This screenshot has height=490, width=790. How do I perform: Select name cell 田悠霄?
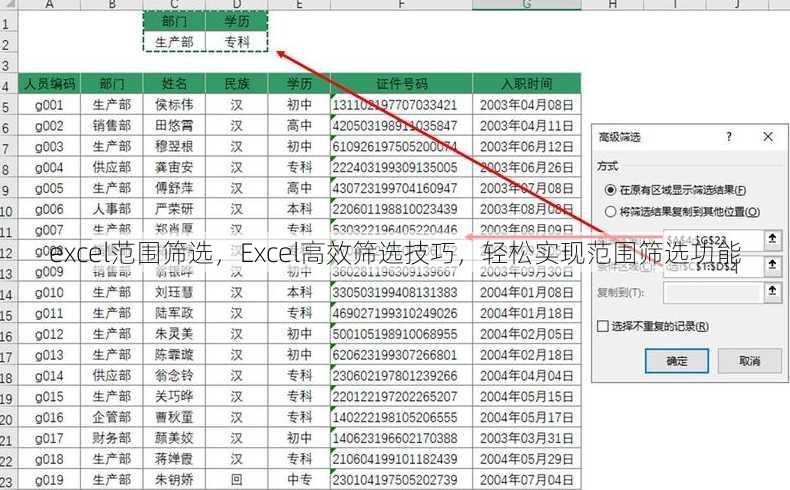174,125
